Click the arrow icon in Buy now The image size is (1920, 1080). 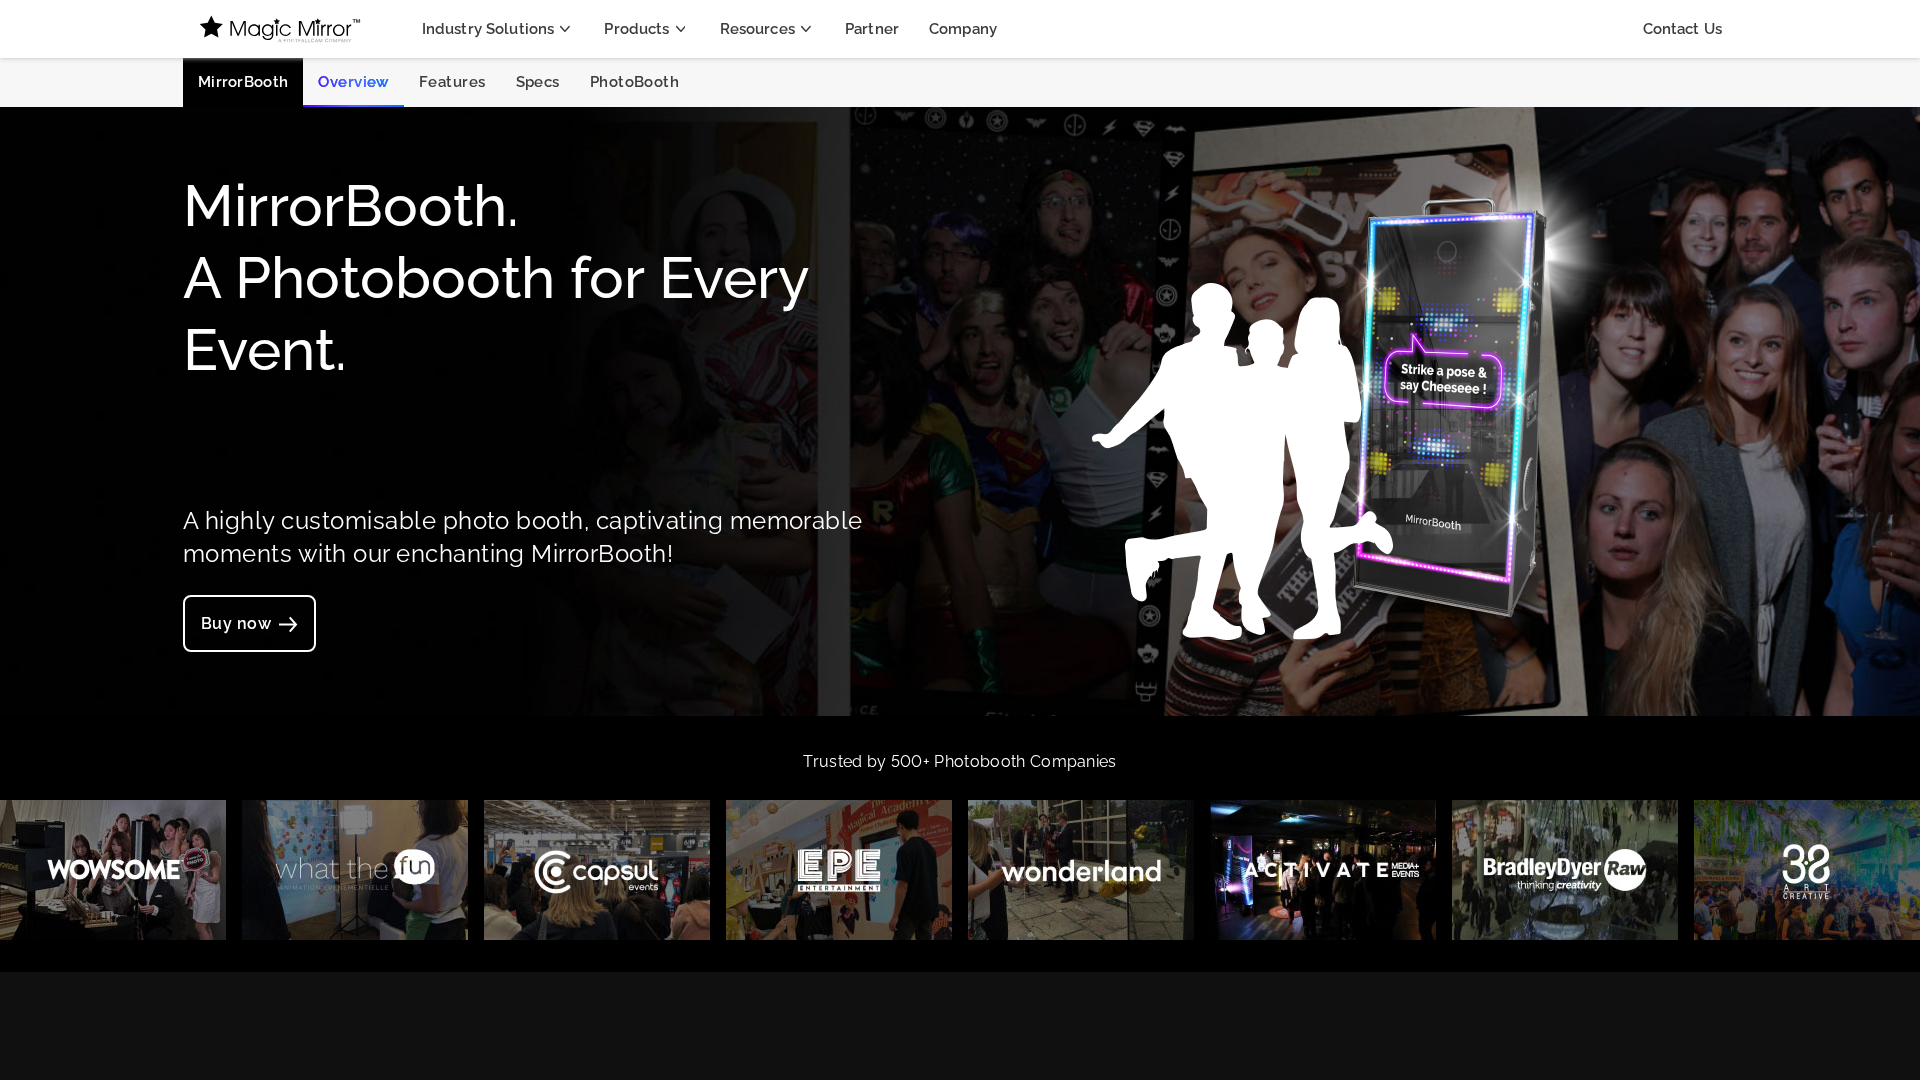click(288, 624)
